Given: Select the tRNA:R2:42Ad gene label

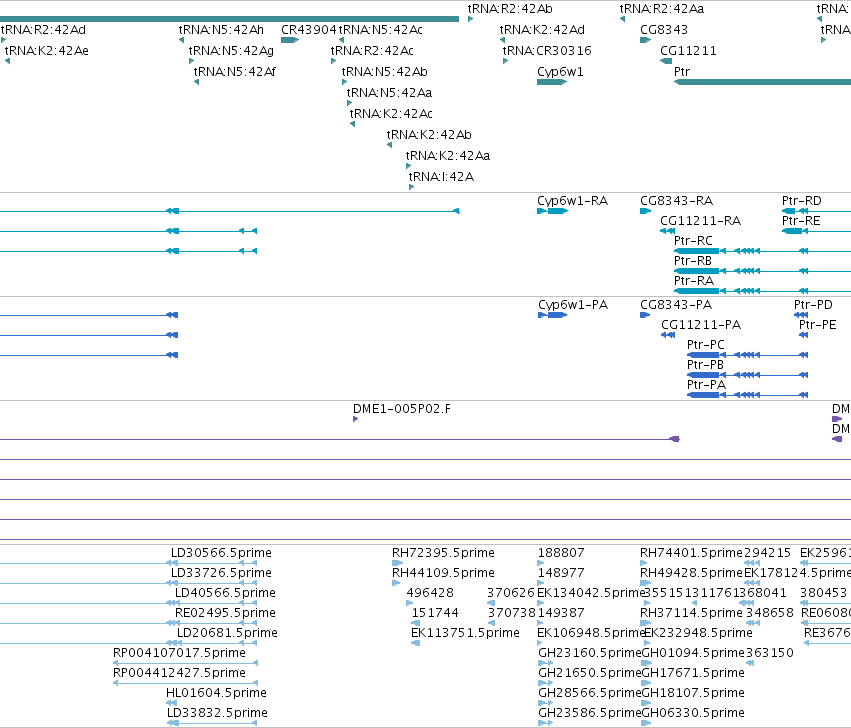Looking at the screenshot, I should [43, 30].
